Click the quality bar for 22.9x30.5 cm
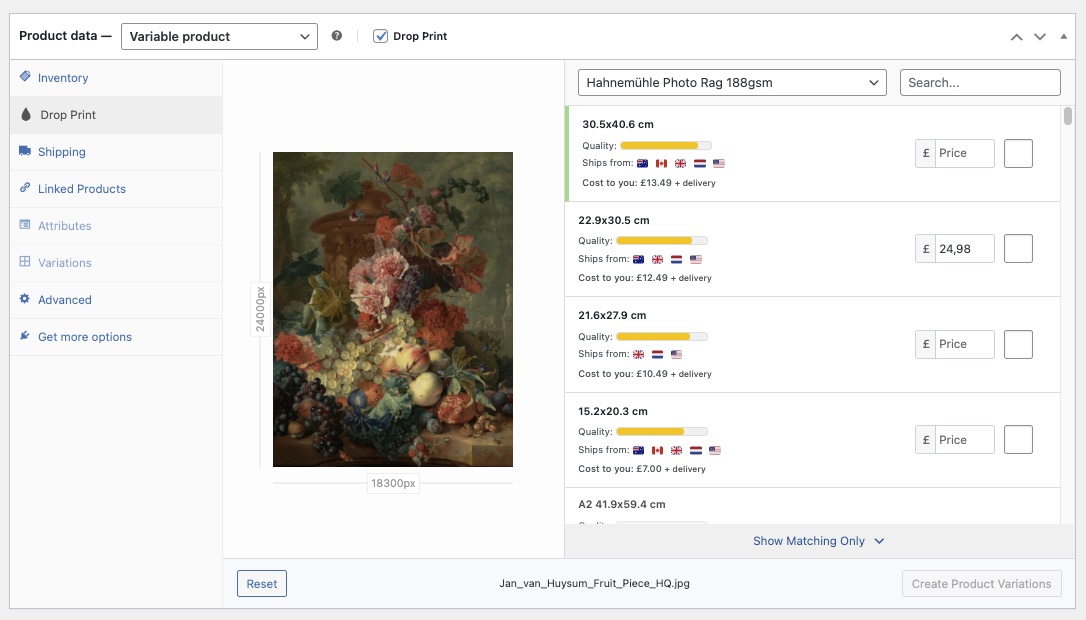The width and height of the screenshot is (1086, 620). 661,240
